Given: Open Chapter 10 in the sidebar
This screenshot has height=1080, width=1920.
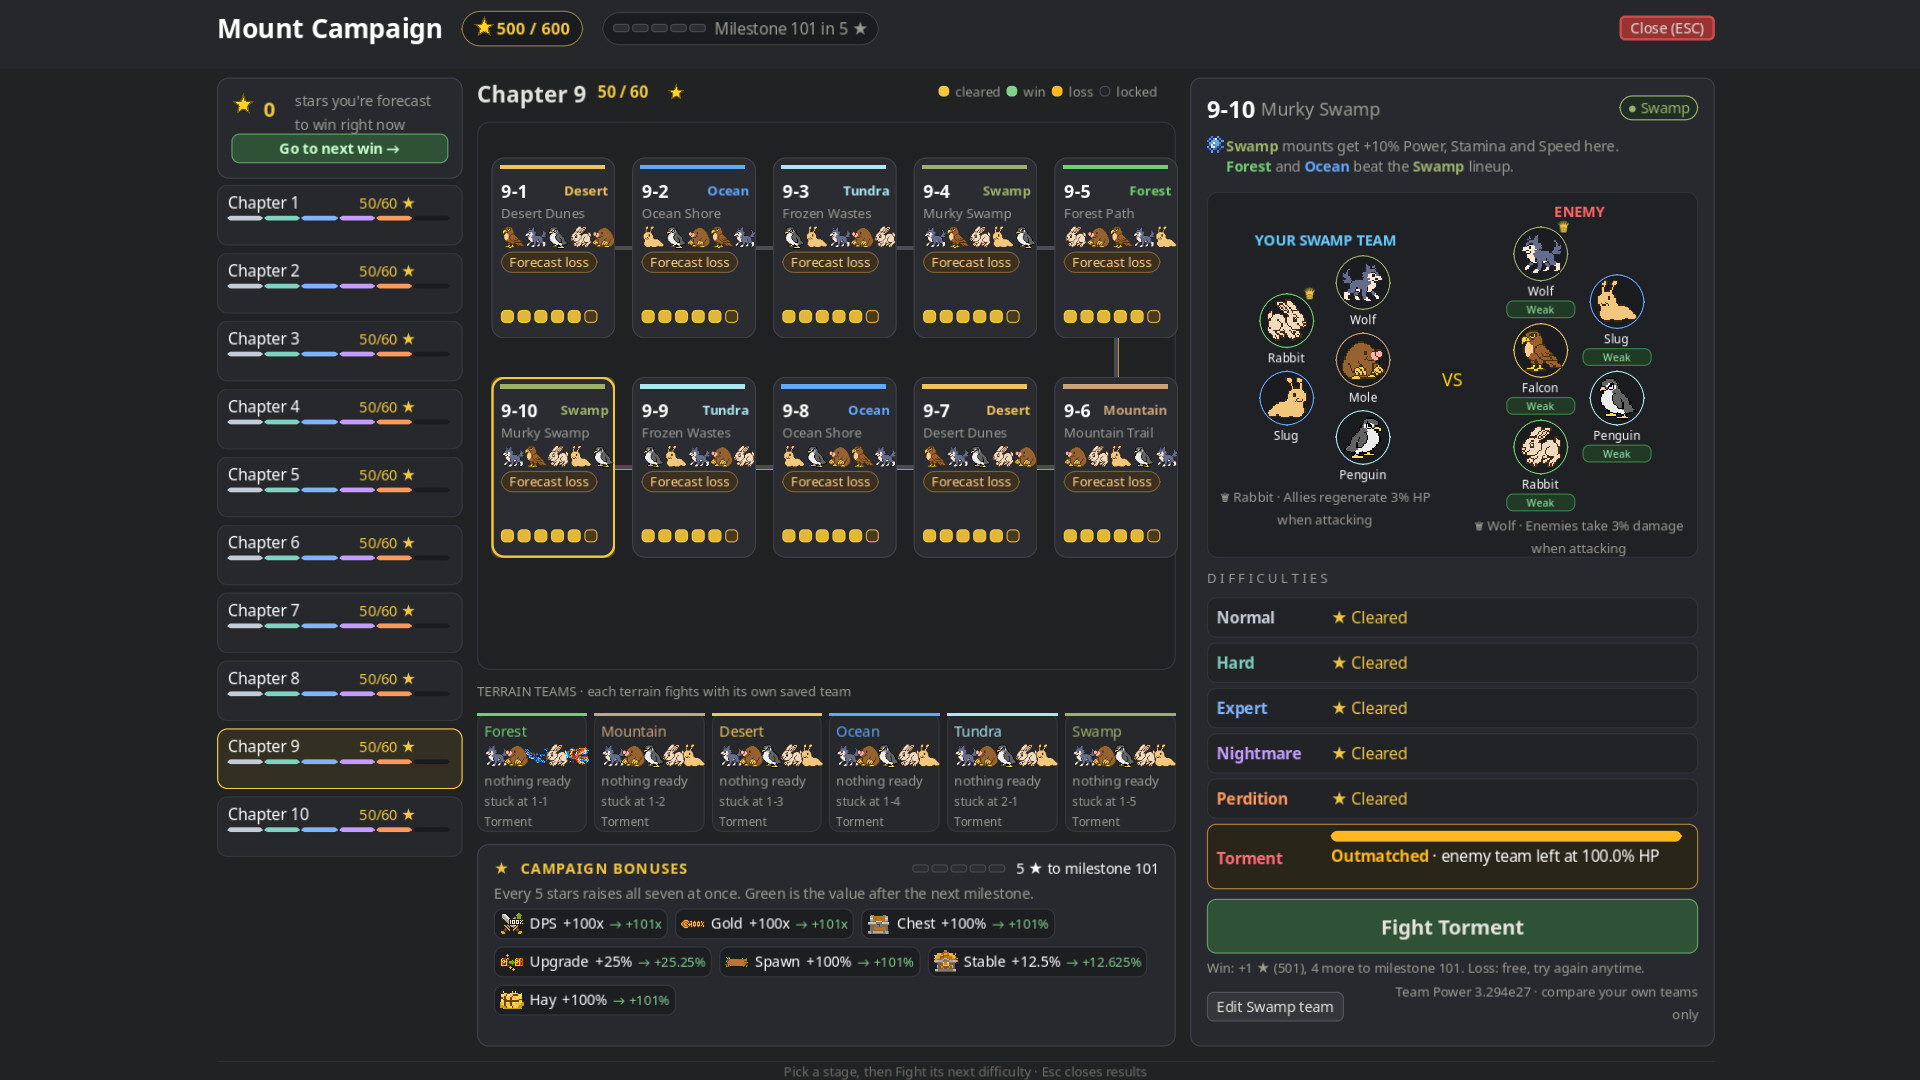Looking at the screenshot, I should [x=340, y=827].
